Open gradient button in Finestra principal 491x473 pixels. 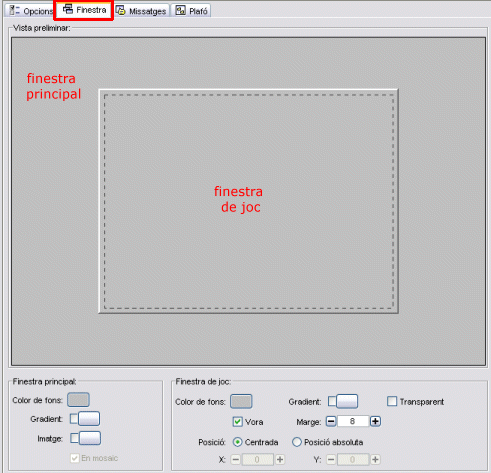89,419
